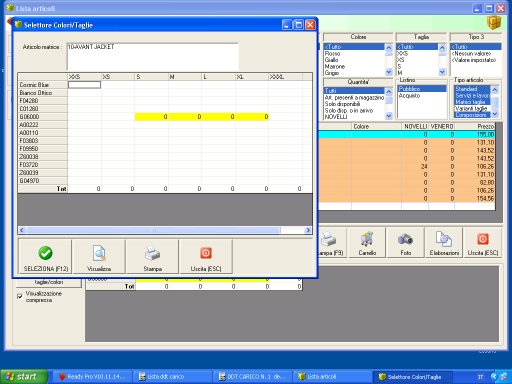
Task: Click the NOVELLI column header
Action: point(415,126)
